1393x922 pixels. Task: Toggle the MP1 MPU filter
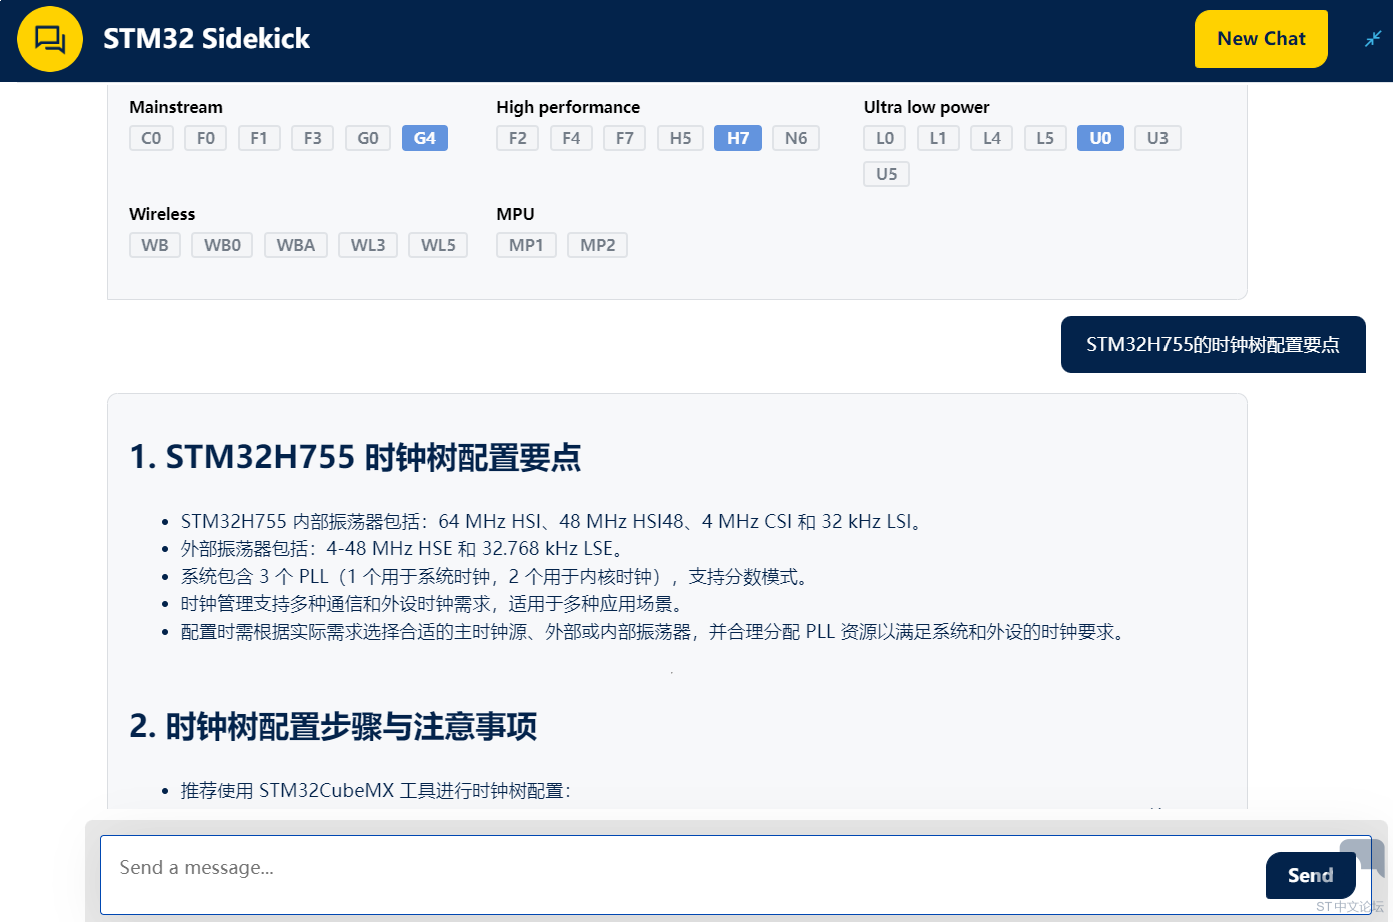point(526,244)
